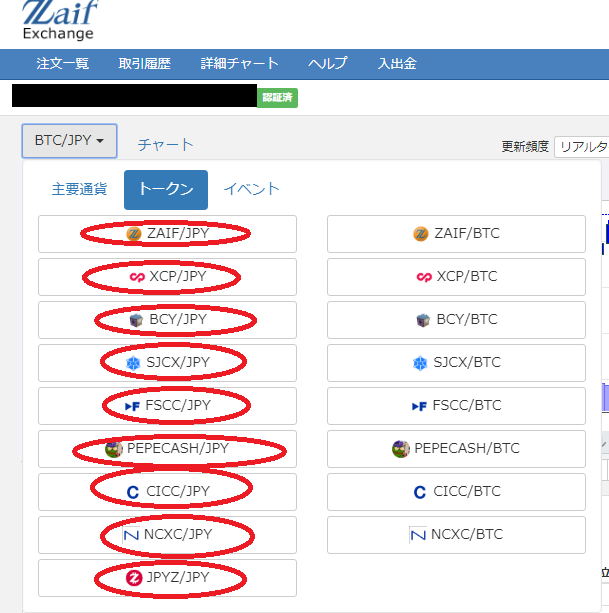Select the PEPECASH/JPY pair label
This screenshot has width=609, height=613.
pyautogui.click(x=178, y=448)
